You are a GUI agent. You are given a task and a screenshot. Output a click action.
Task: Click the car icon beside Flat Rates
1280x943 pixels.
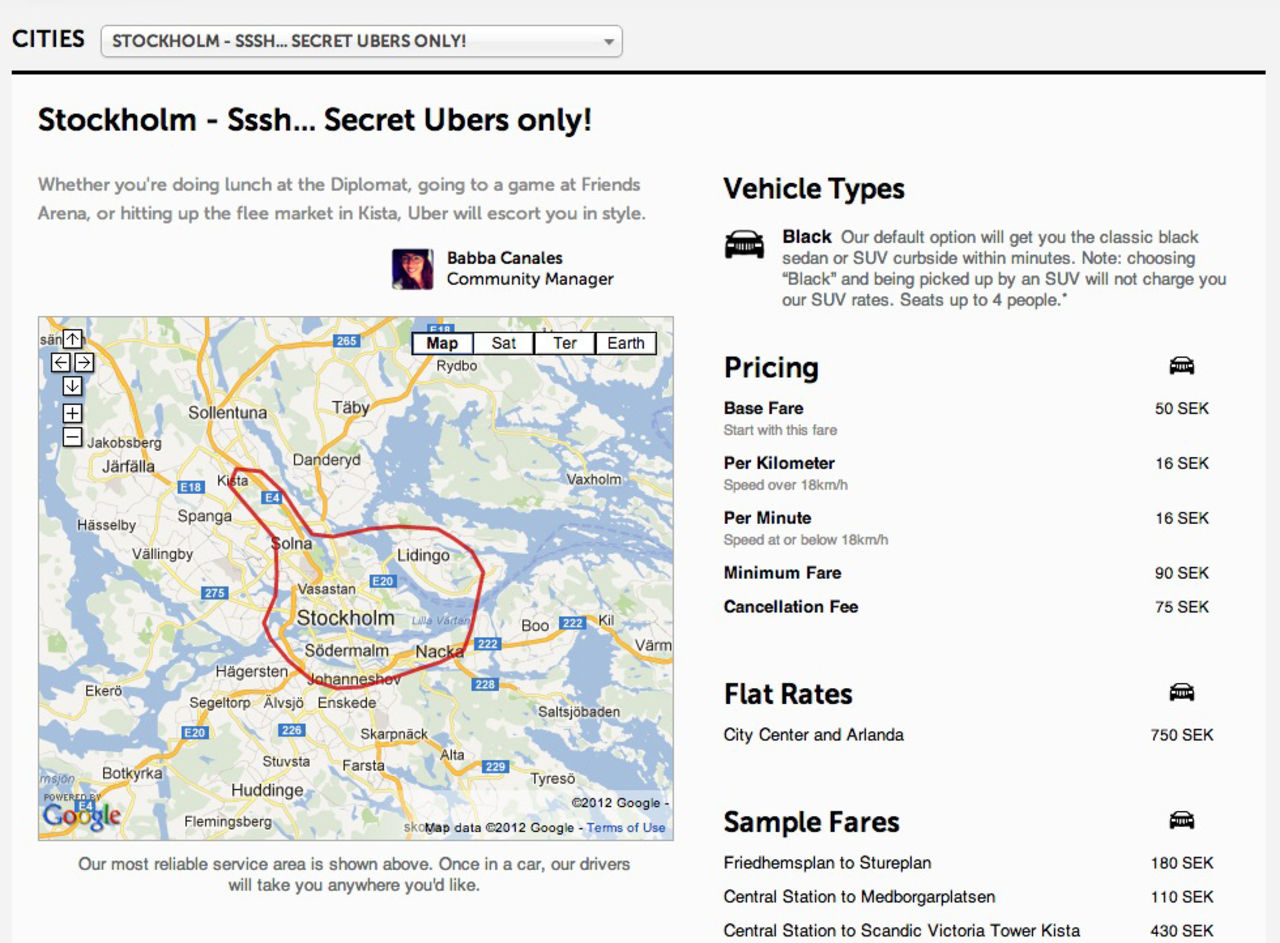pyautogui.click(x=1183, y=691)
